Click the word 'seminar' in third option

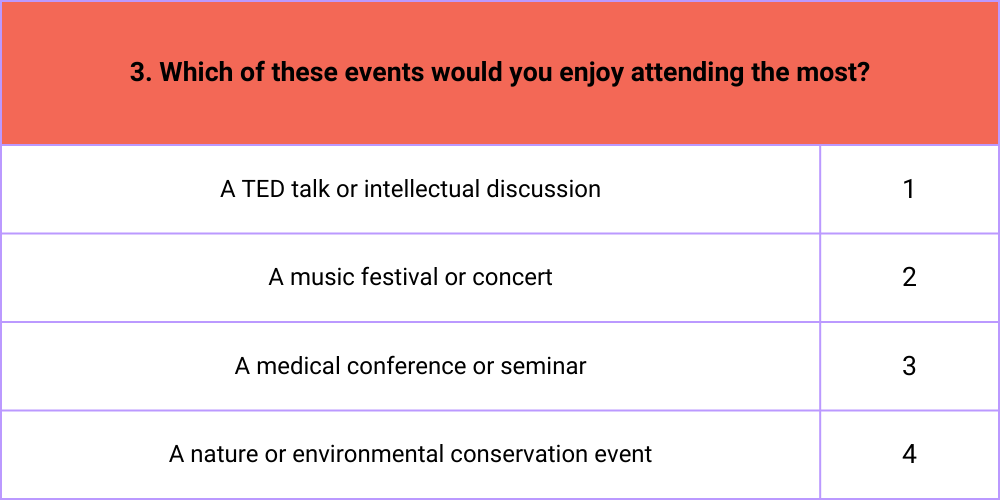pyautogui.click(x=543, y=366)
